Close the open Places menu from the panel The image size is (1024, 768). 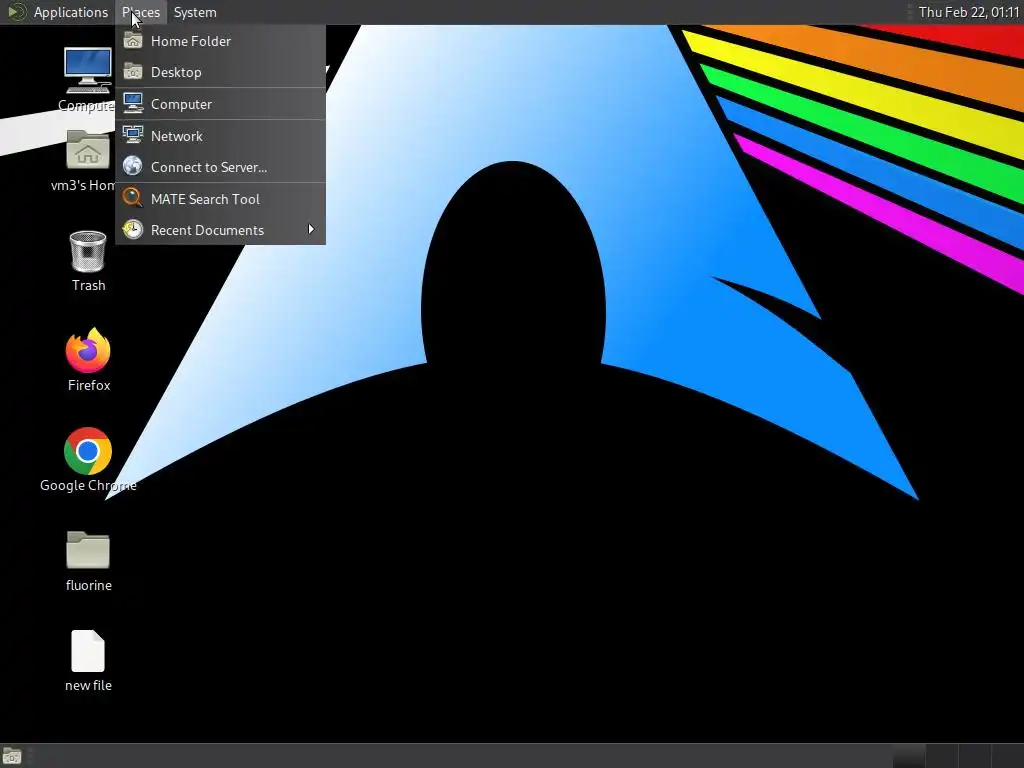141,12
